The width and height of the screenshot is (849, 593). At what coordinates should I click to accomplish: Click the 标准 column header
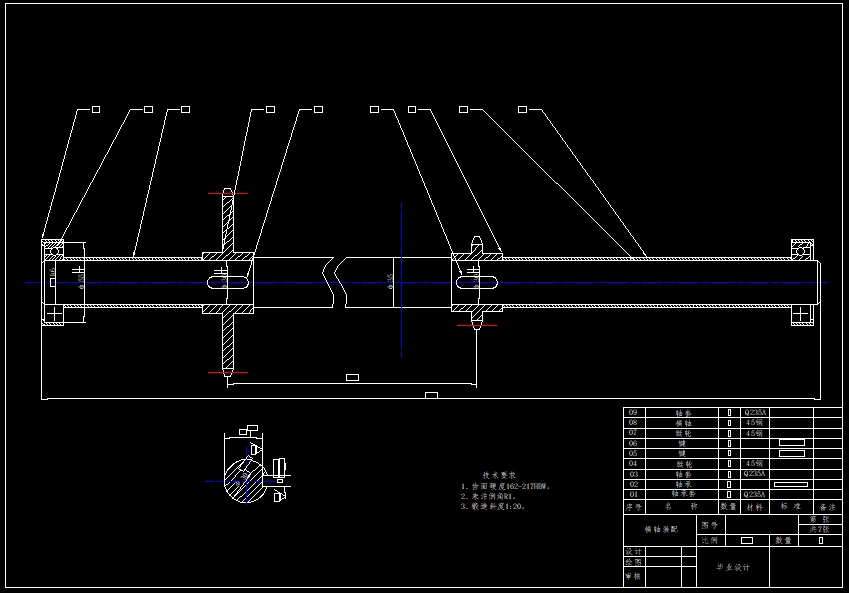(x=791, y=506)
